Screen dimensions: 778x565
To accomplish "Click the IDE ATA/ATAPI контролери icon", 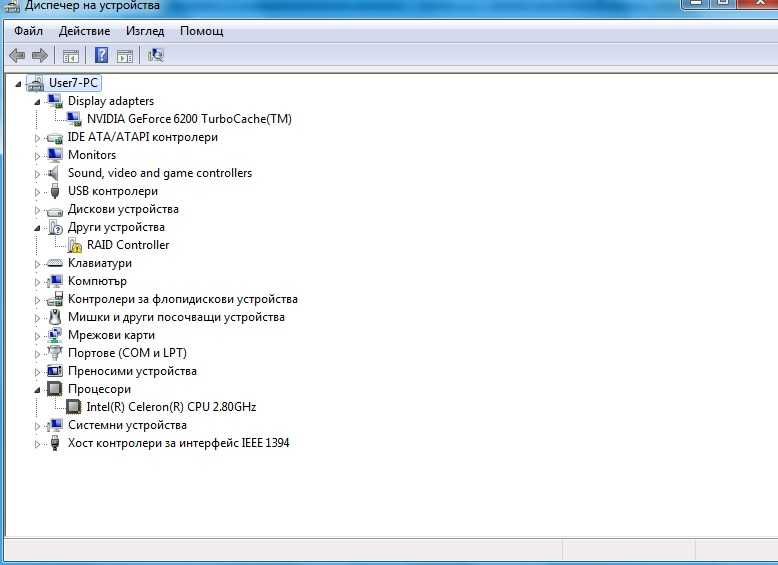I will [55, 138].
